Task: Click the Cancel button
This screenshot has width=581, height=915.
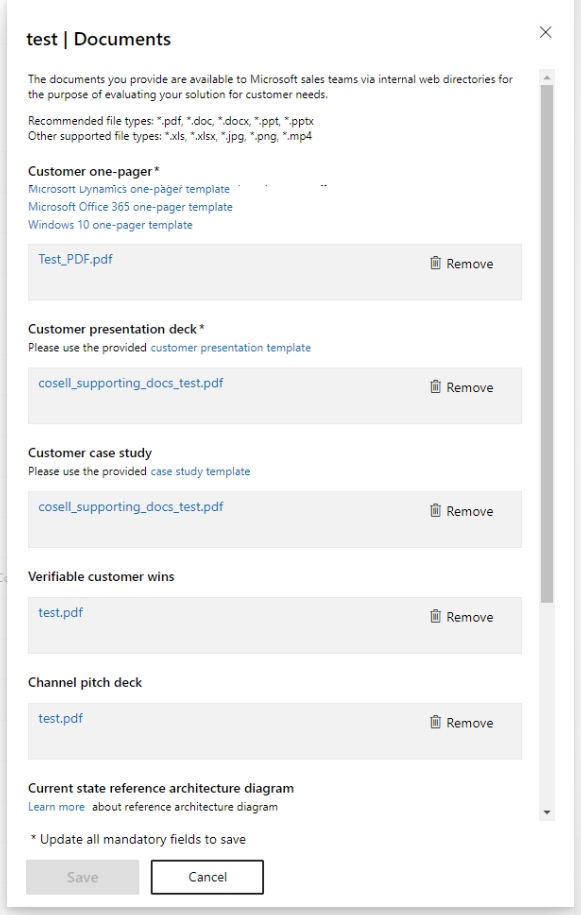Action: [207, 877]
